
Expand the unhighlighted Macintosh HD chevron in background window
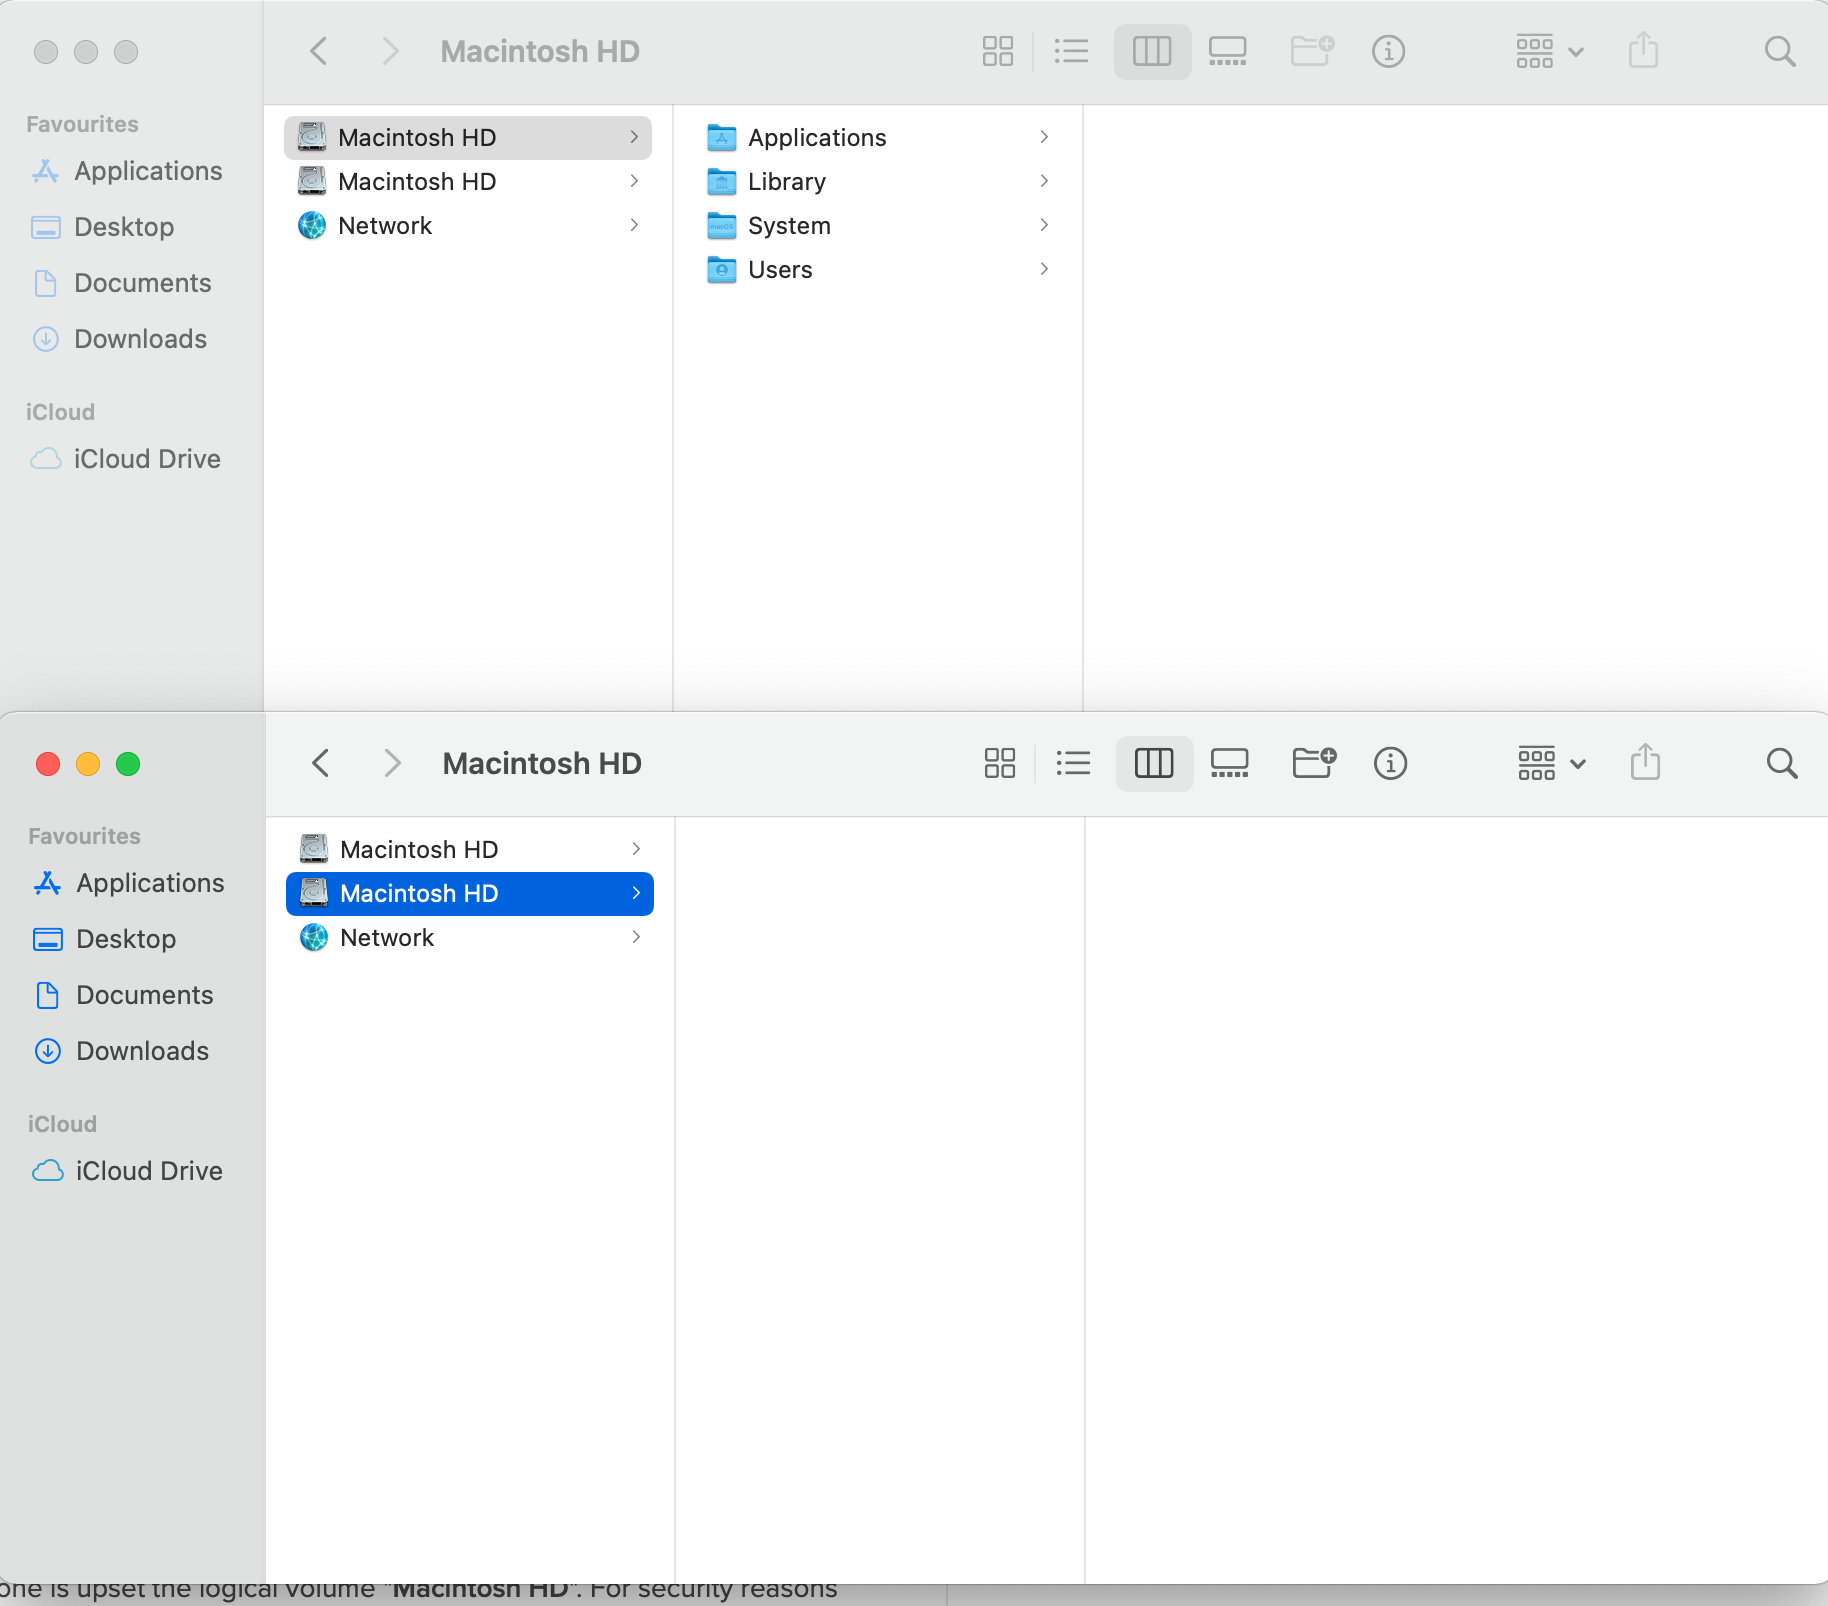pyautogui.click(x=634, y=181)
